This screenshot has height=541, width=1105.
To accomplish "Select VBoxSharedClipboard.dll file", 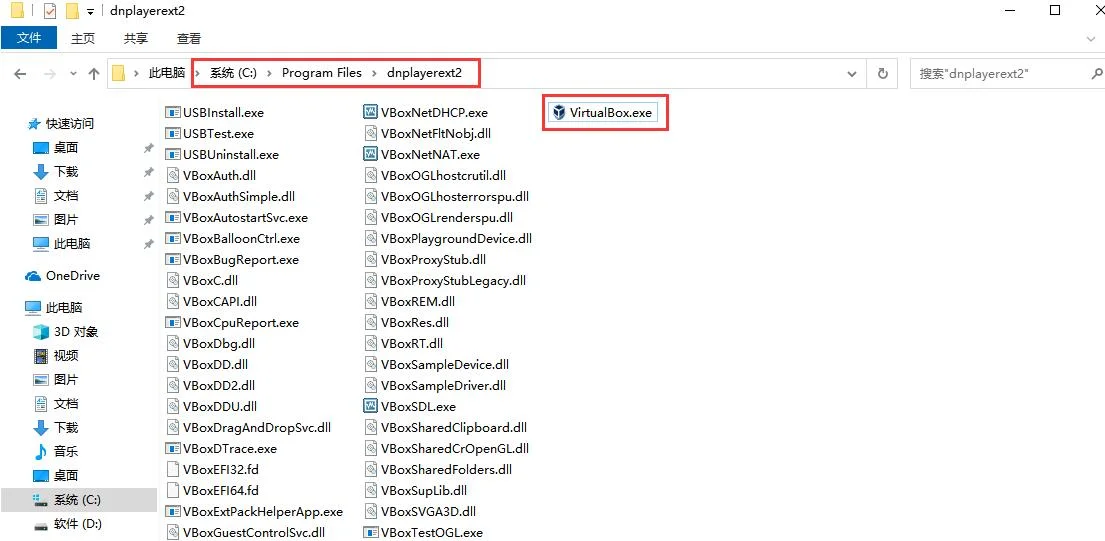I will click(x=445, y=428).
